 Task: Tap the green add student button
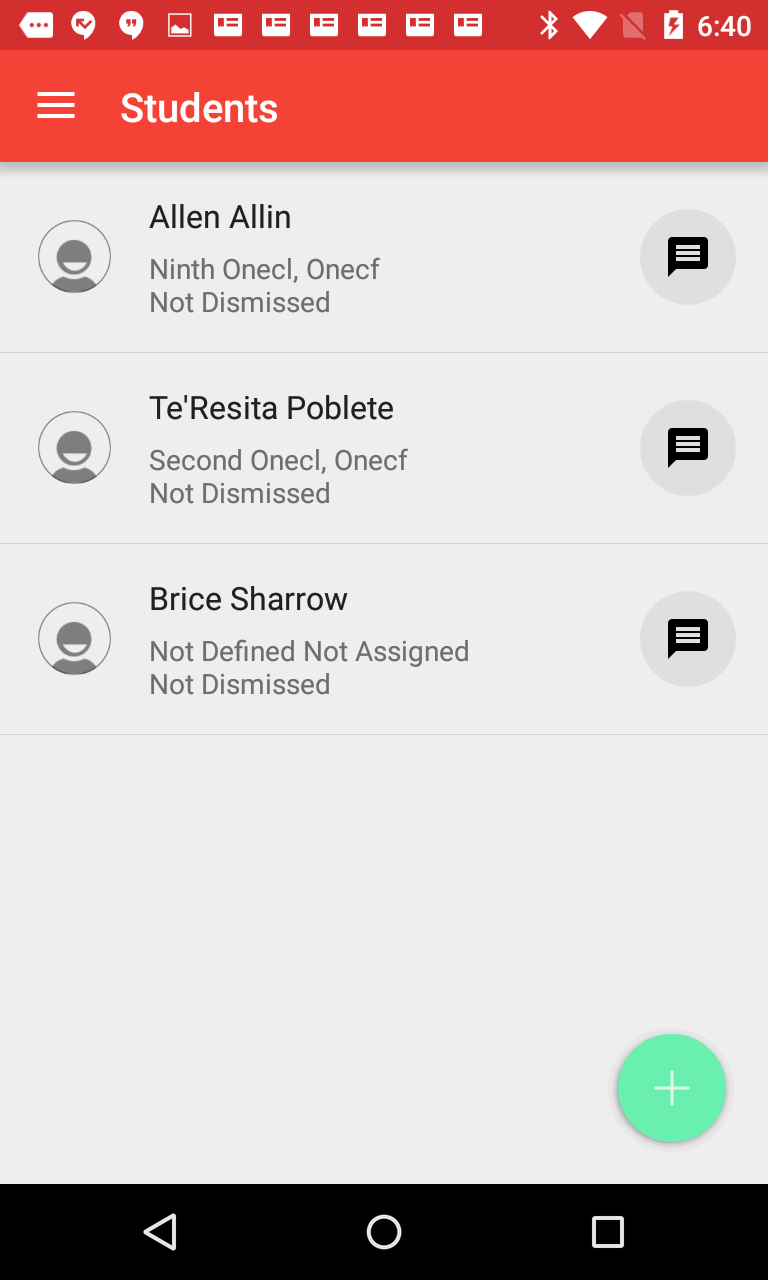[x=671, y=1088]
